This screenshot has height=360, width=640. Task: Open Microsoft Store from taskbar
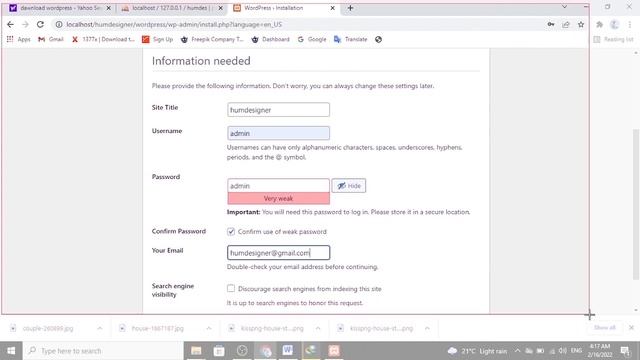219,351
